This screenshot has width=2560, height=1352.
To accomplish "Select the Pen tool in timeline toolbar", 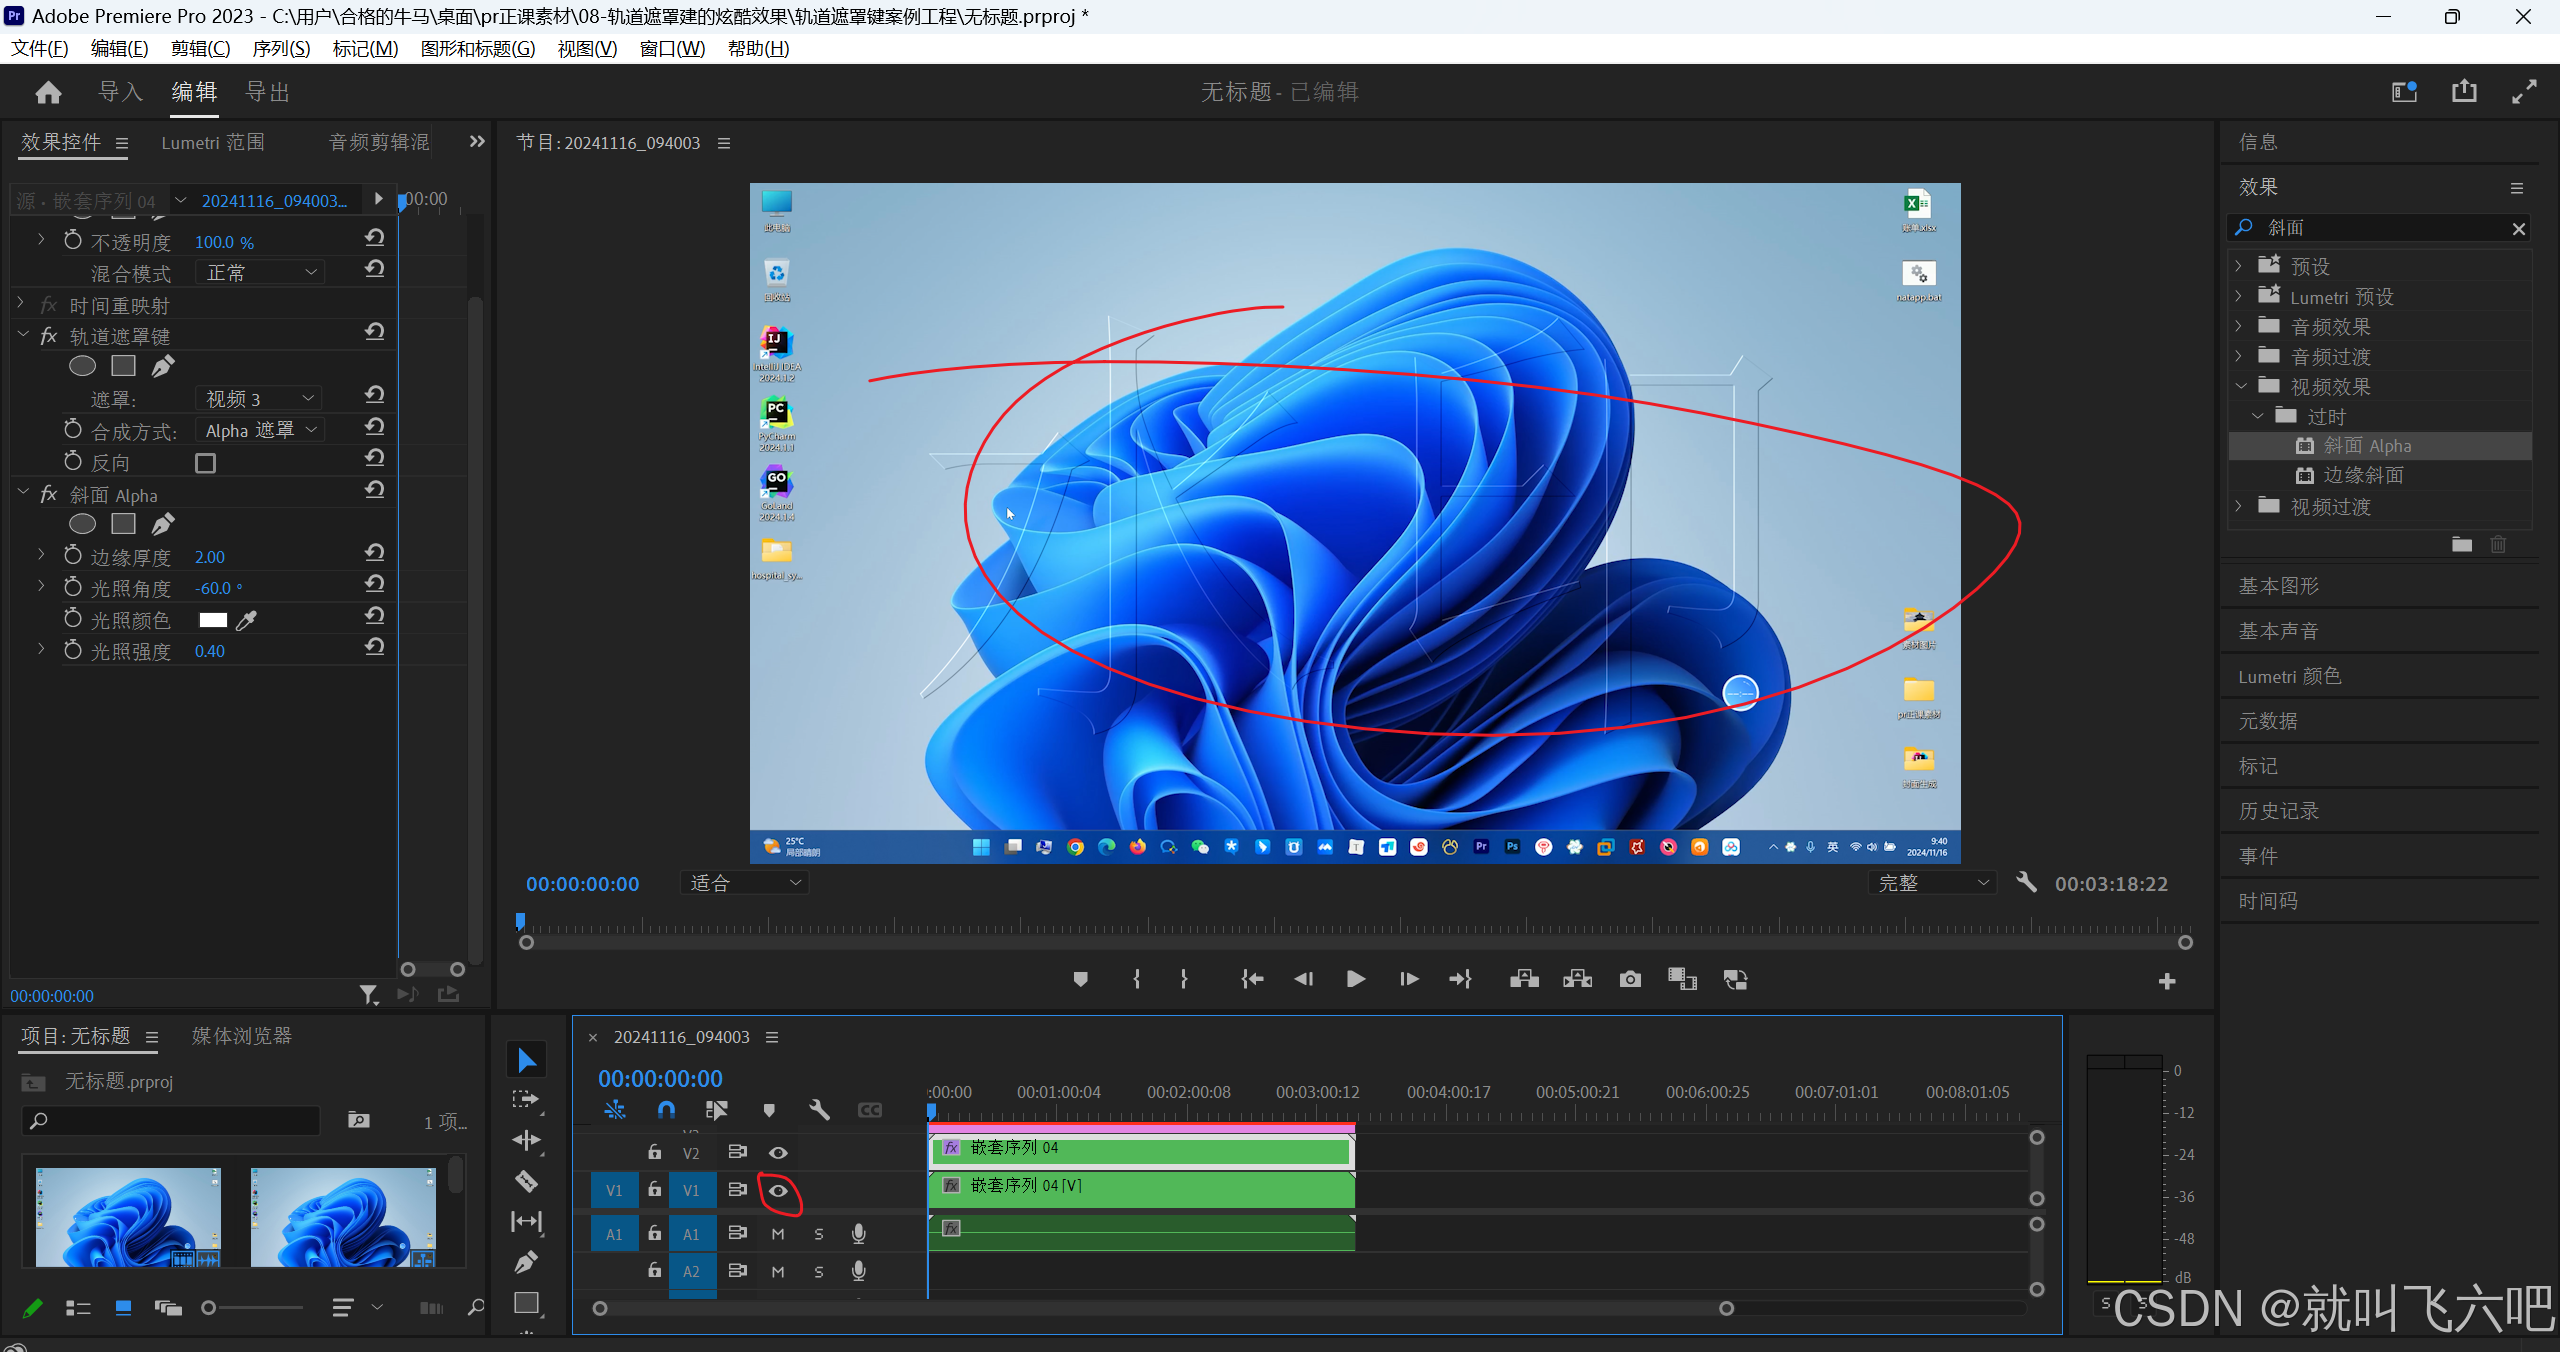I will (x=526, y=1262).
